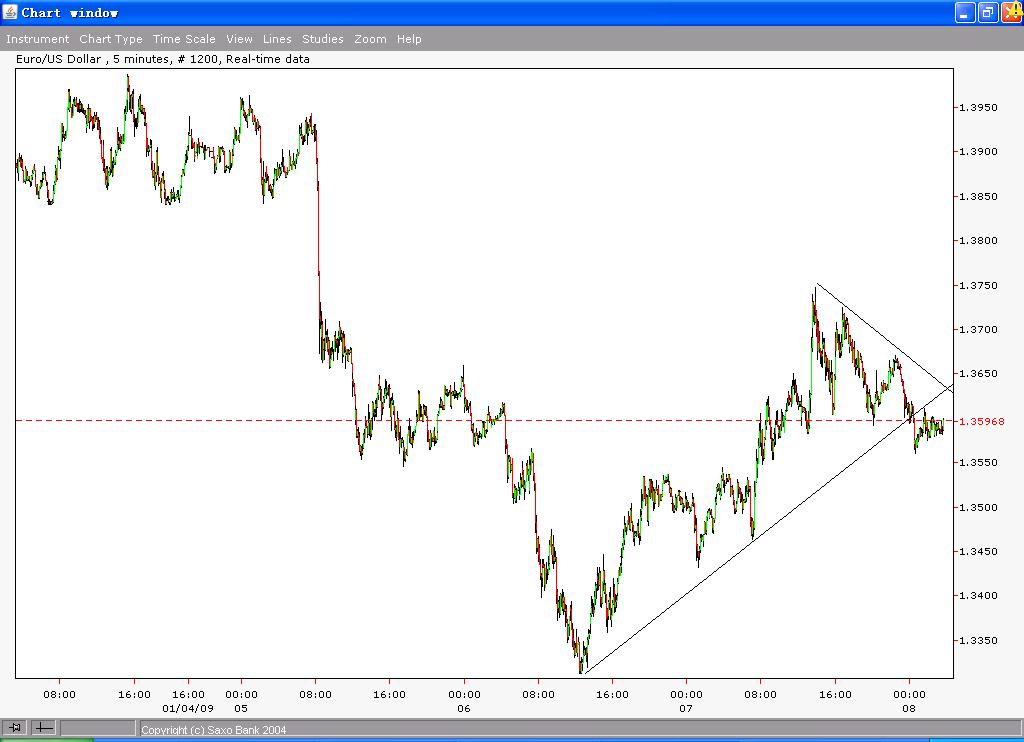Click the 1.3750 price axis label
Viewport: 1024px width, 742px height.
[x=978, y=285]
